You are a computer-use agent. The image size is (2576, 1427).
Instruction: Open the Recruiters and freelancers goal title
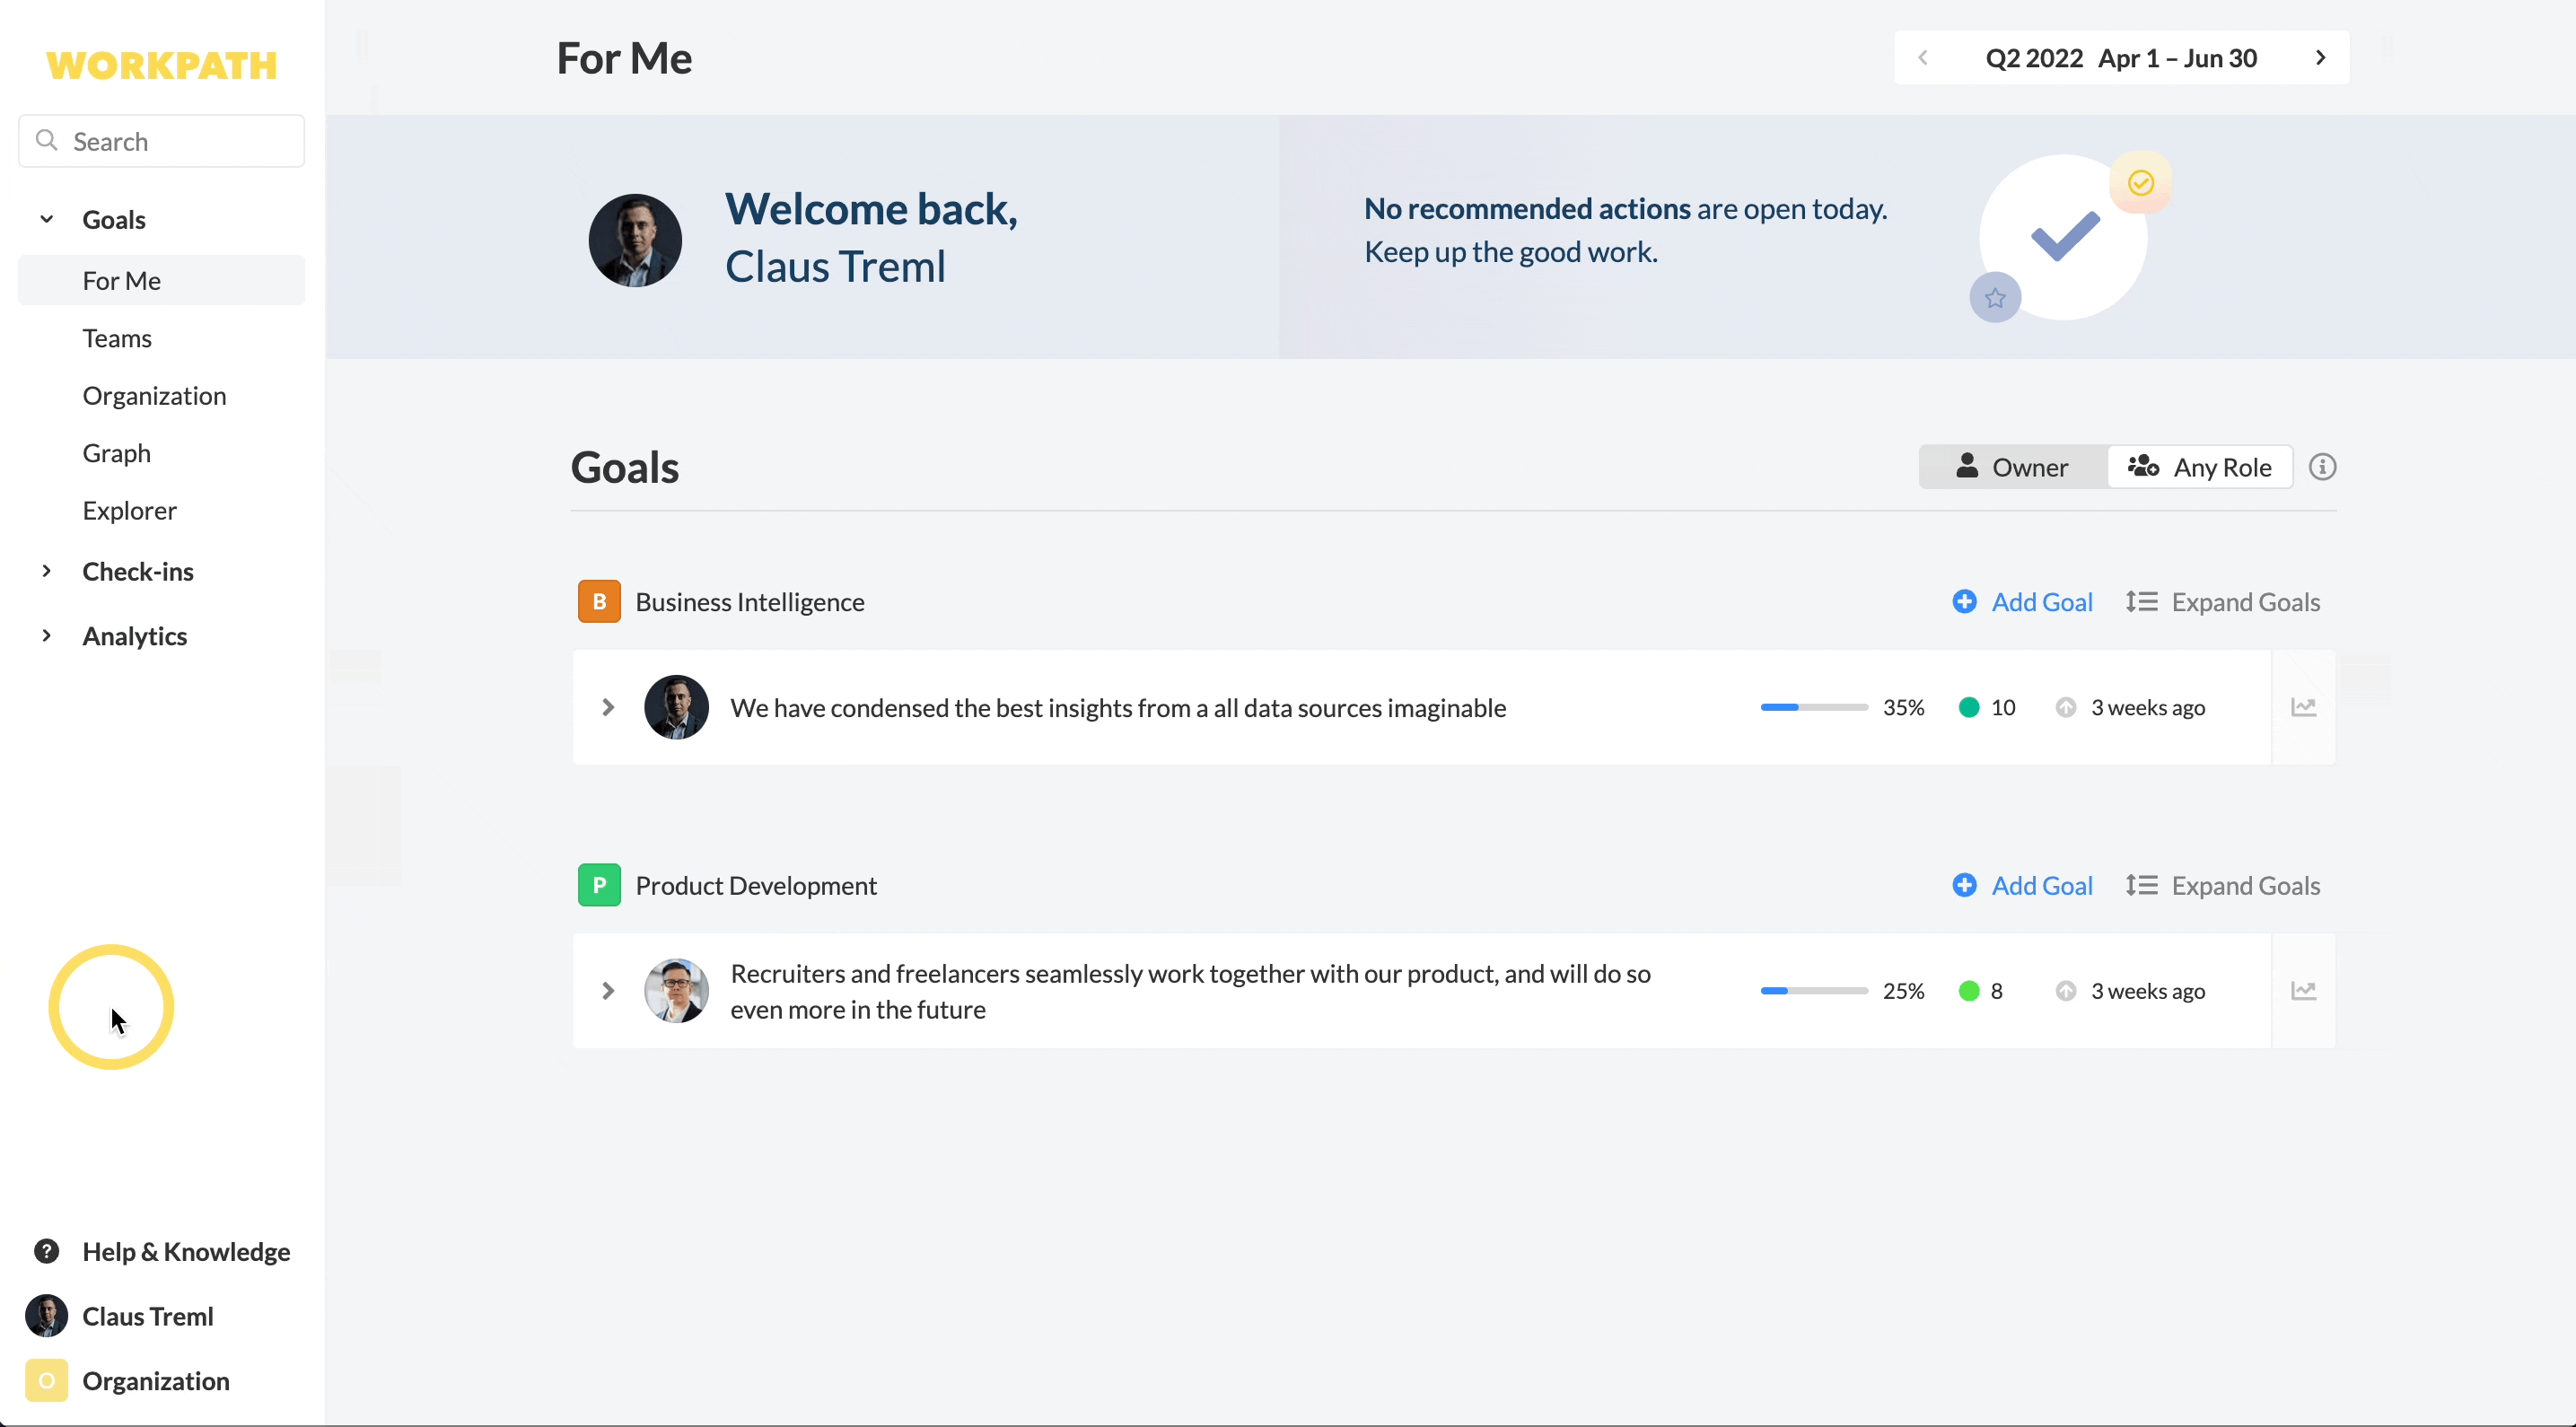coord(1190,991)
